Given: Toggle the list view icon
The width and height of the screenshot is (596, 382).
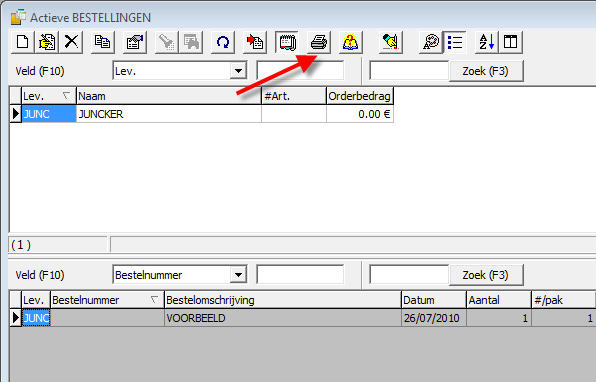Looking at the screenshot, I should tap(455, 42).
